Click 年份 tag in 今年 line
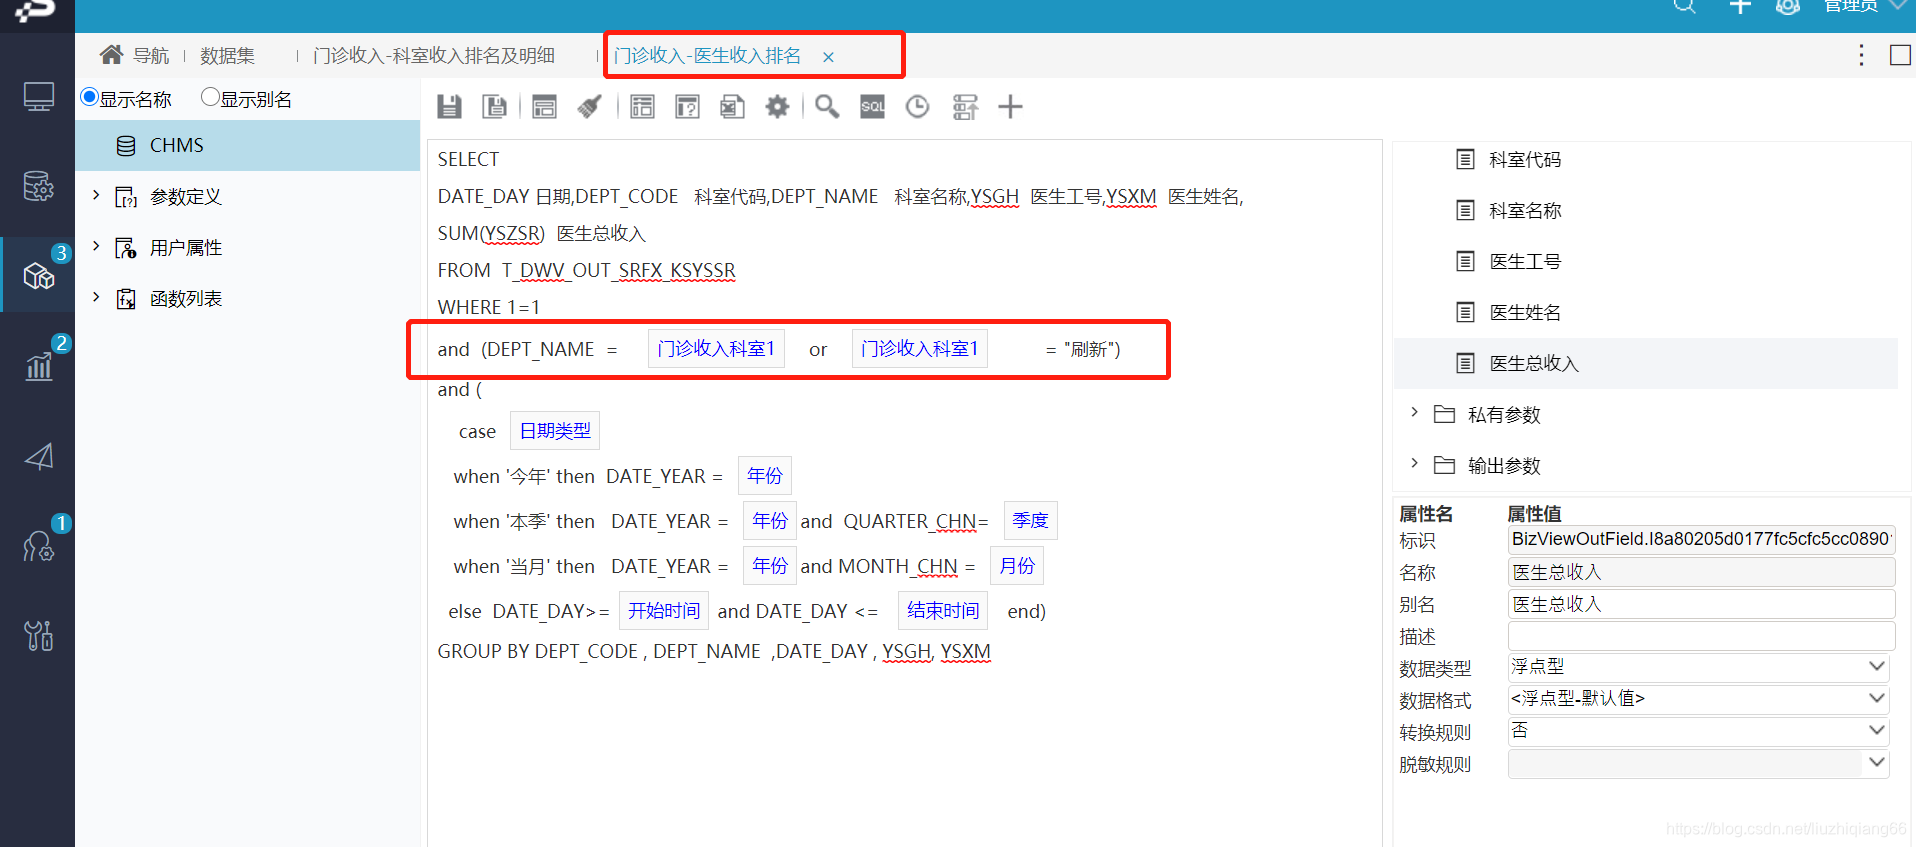 (765, 476)
